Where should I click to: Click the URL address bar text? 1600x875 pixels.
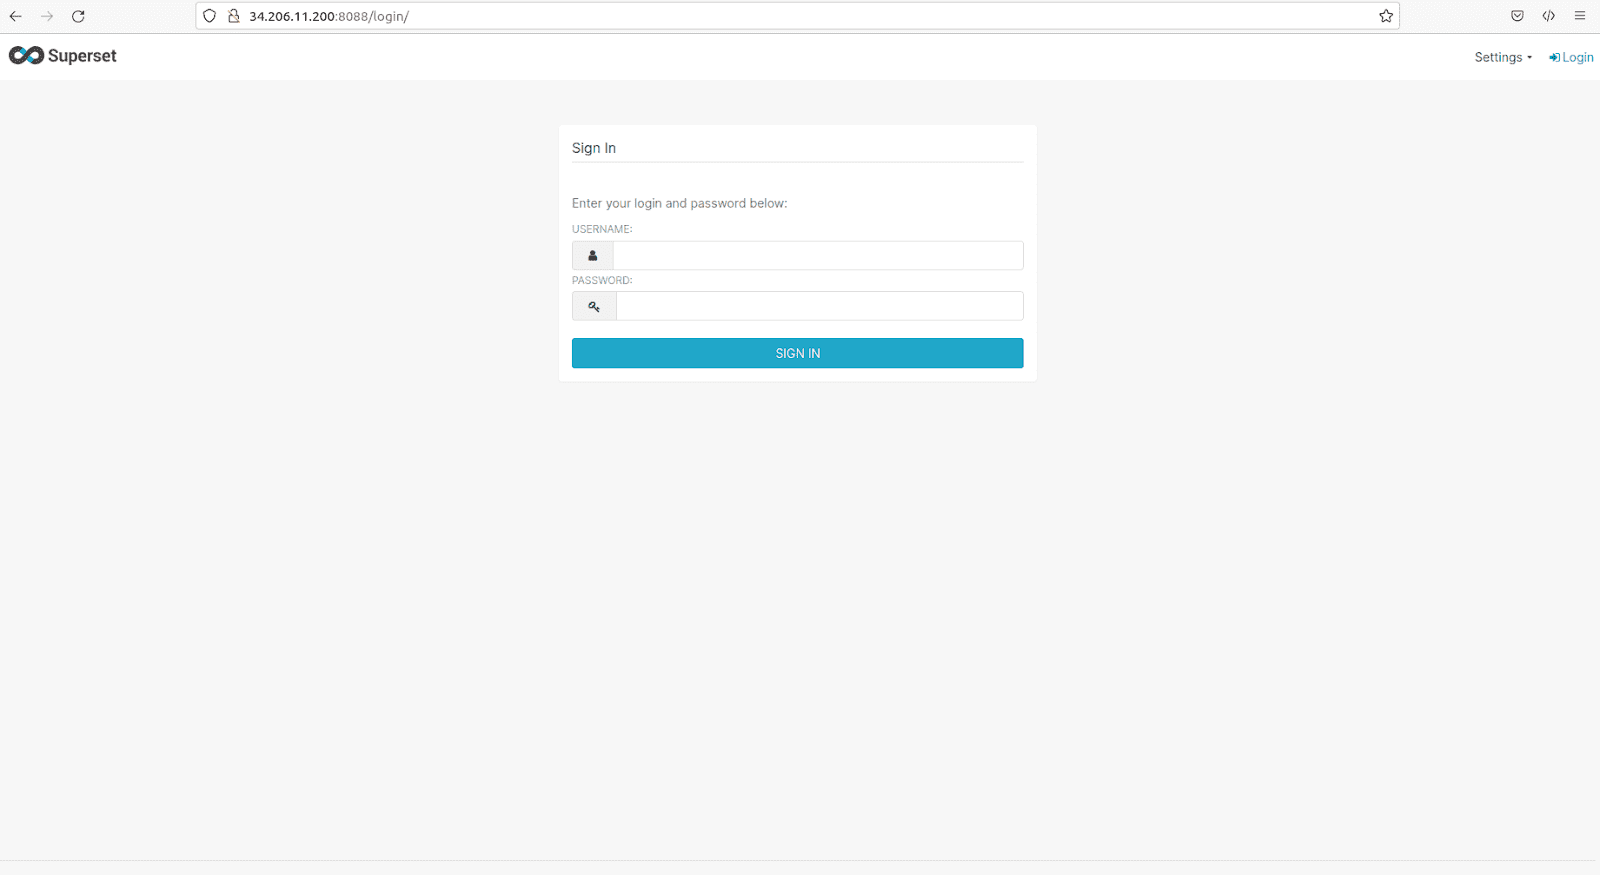pyautogui.click(x=329, y=16)
